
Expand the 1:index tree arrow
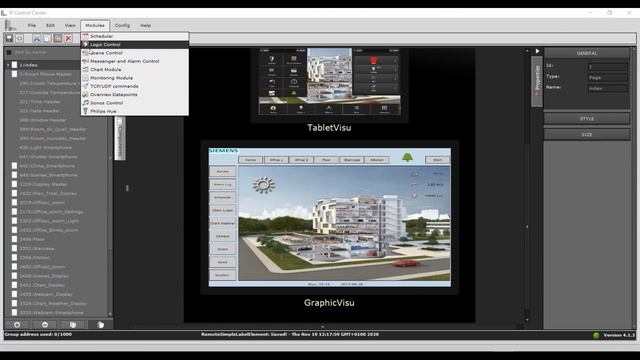pyautogui.click(x=8, y=65)
